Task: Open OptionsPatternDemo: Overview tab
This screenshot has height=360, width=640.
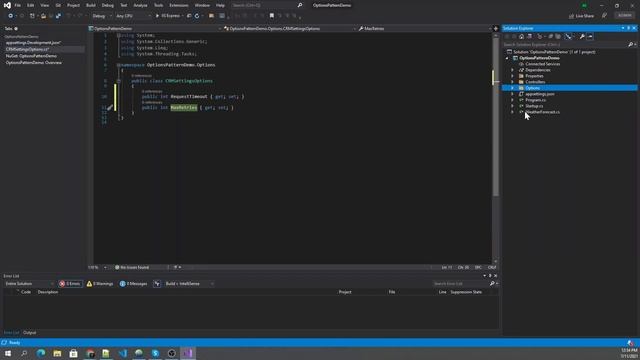Action: (x=34, y=62)
